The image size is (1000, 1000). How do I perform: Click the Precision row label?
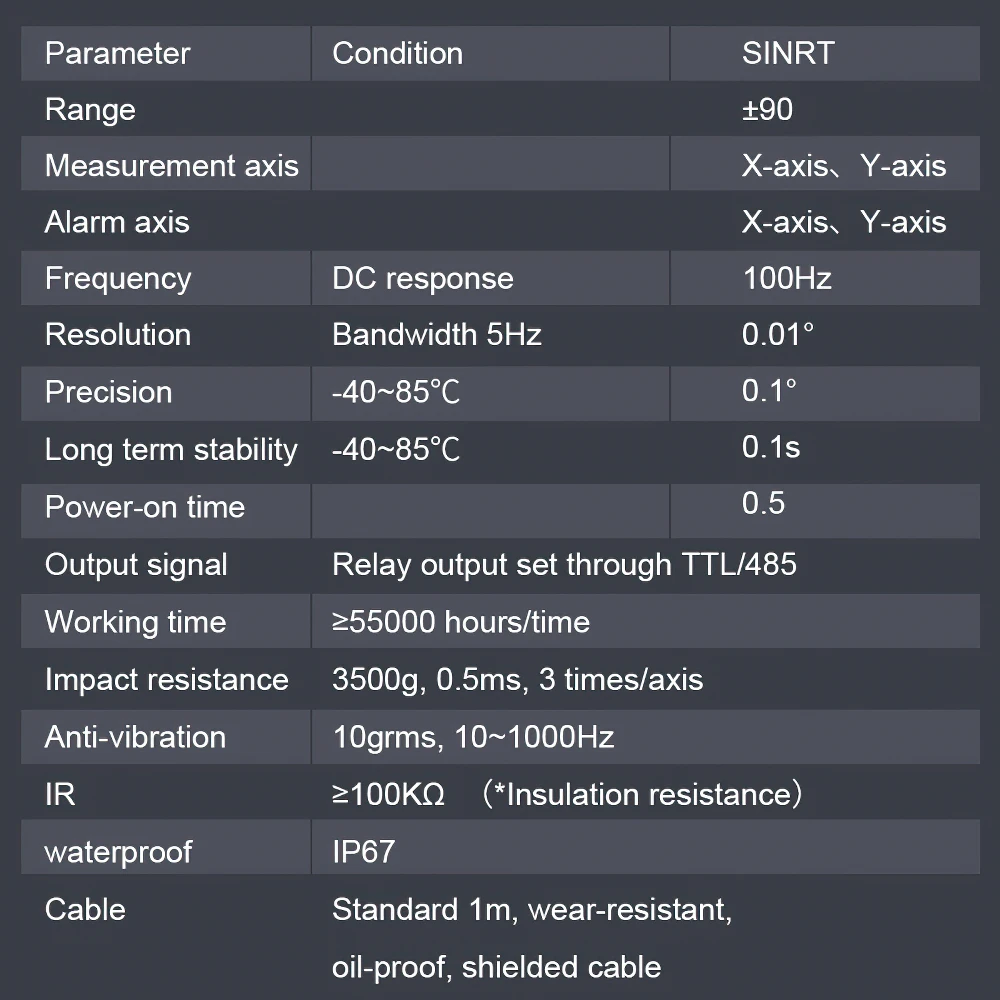tap(108, 392)
